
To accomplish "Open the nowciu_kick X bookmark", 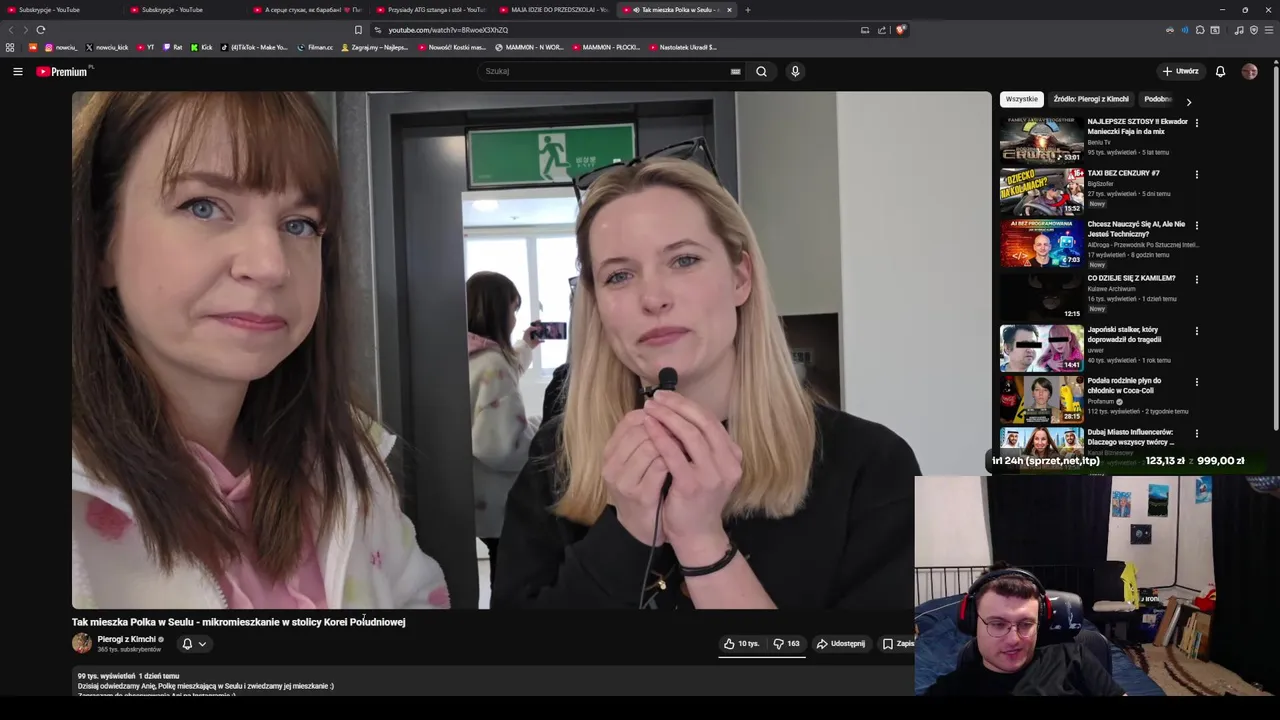I will pos(107,47).
